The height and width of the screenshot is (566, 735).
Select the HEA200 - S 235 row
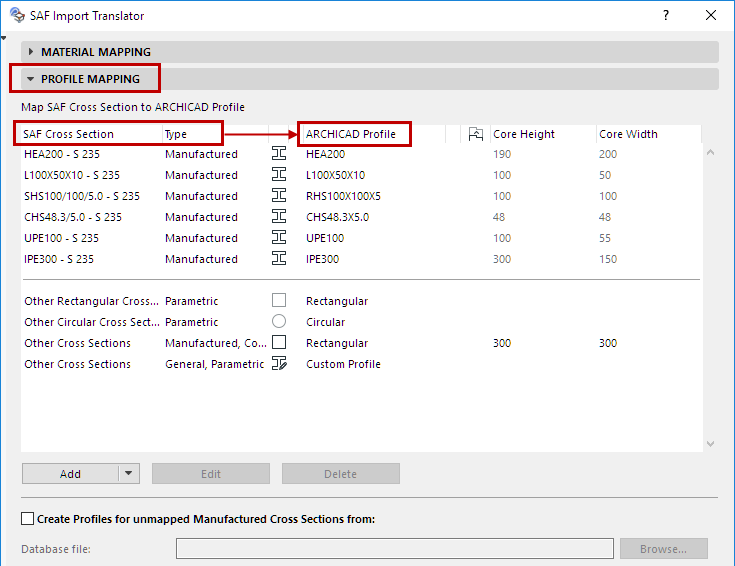click(x=362, y=154)
